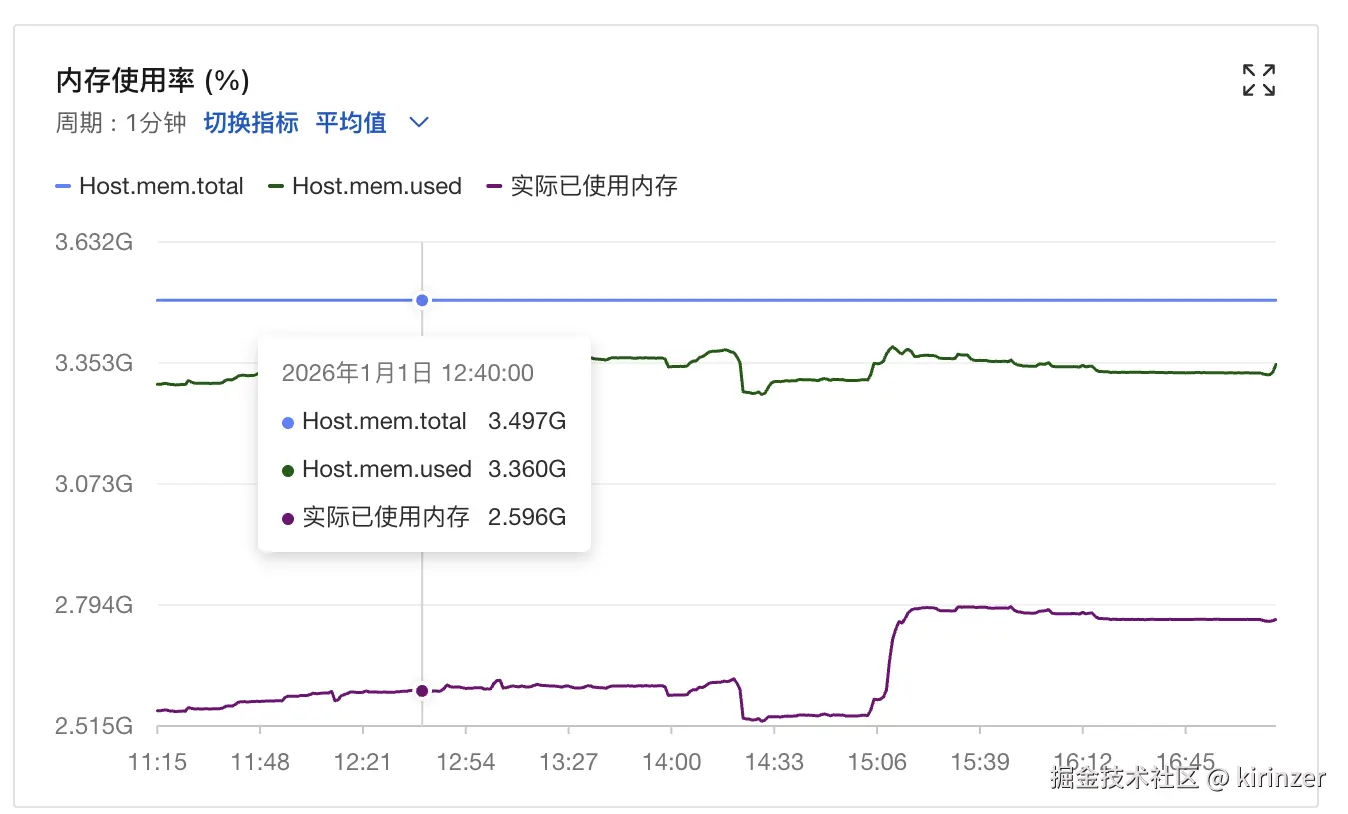Expand chart to fullscreen view

tap(1259, 80)
